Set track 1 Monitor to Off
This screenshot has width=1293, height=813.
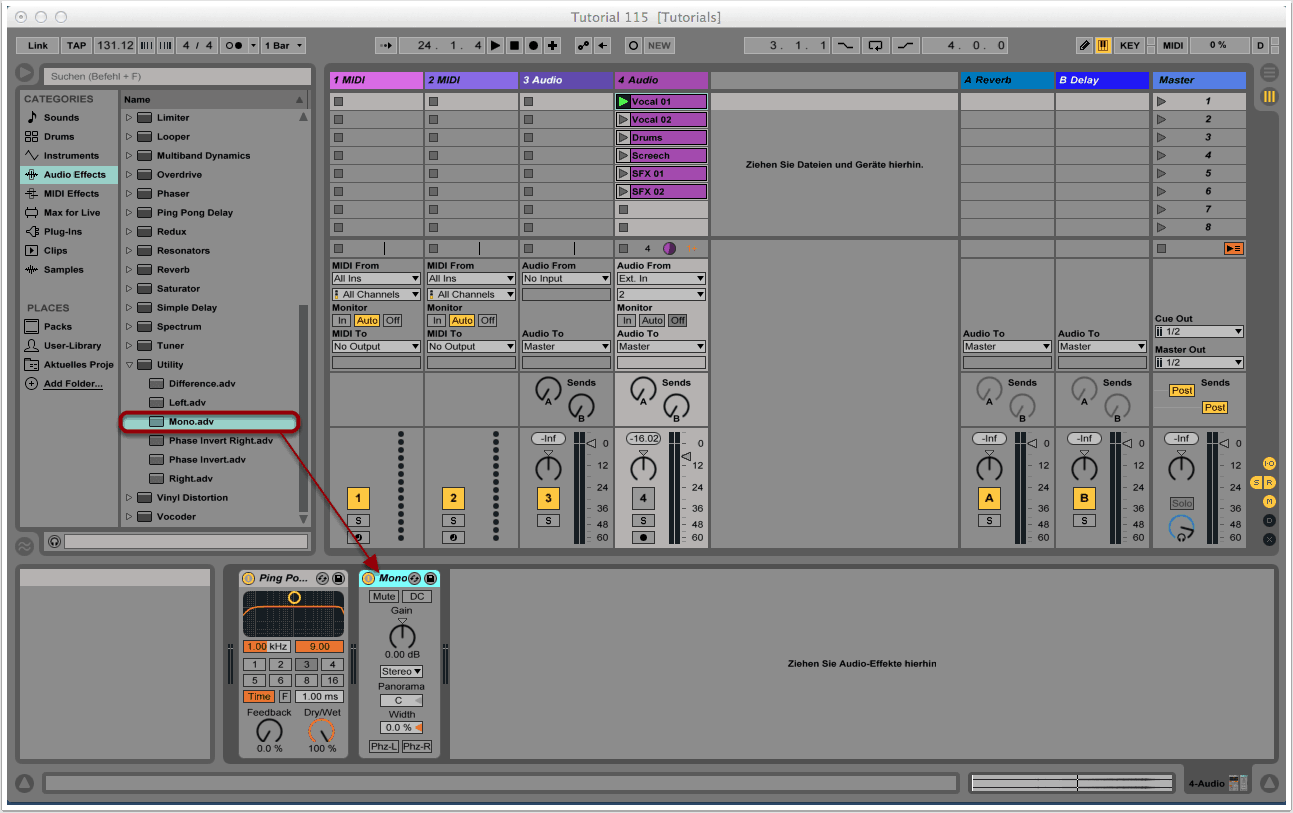[392, 321]
